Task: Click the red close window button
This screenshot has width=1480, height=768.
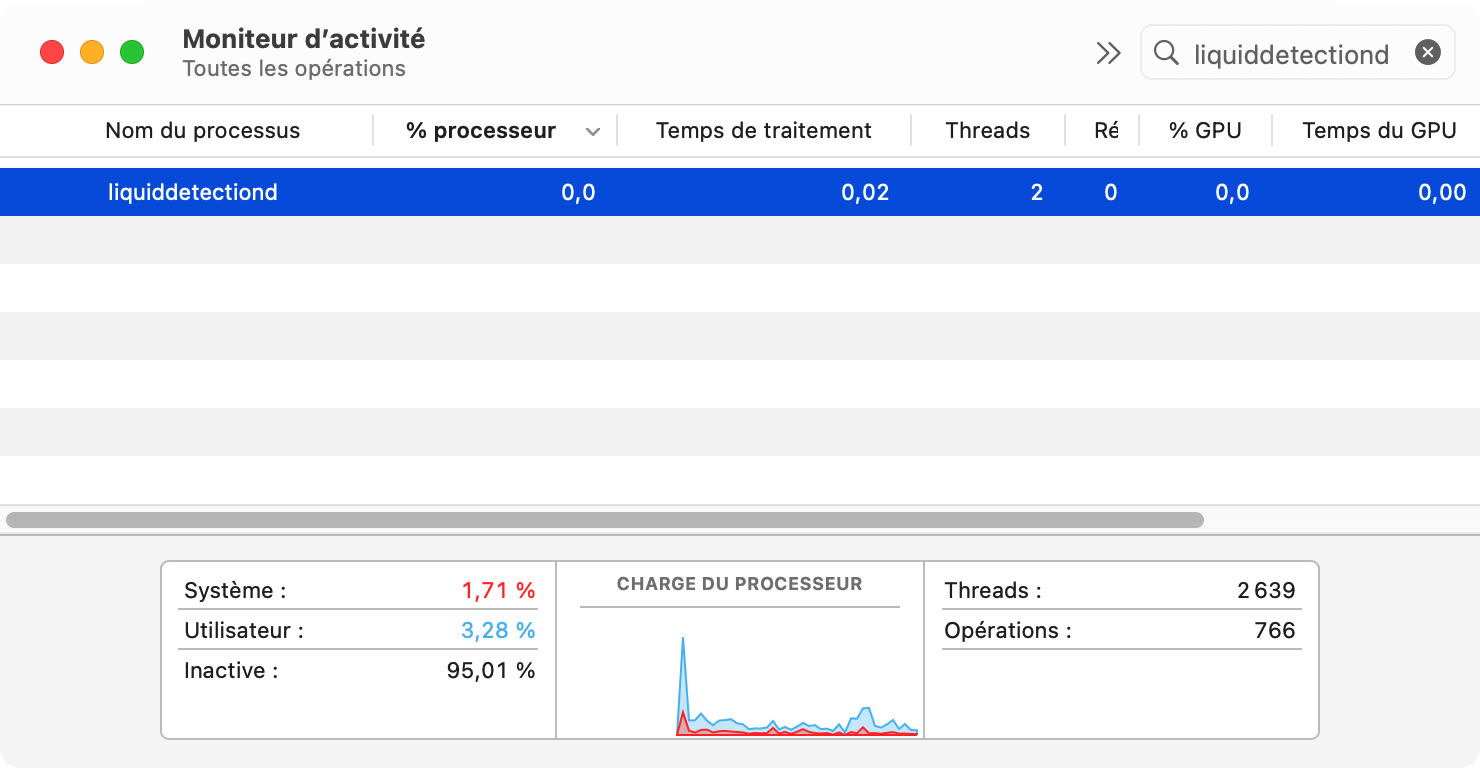Action: coord(52,52)
